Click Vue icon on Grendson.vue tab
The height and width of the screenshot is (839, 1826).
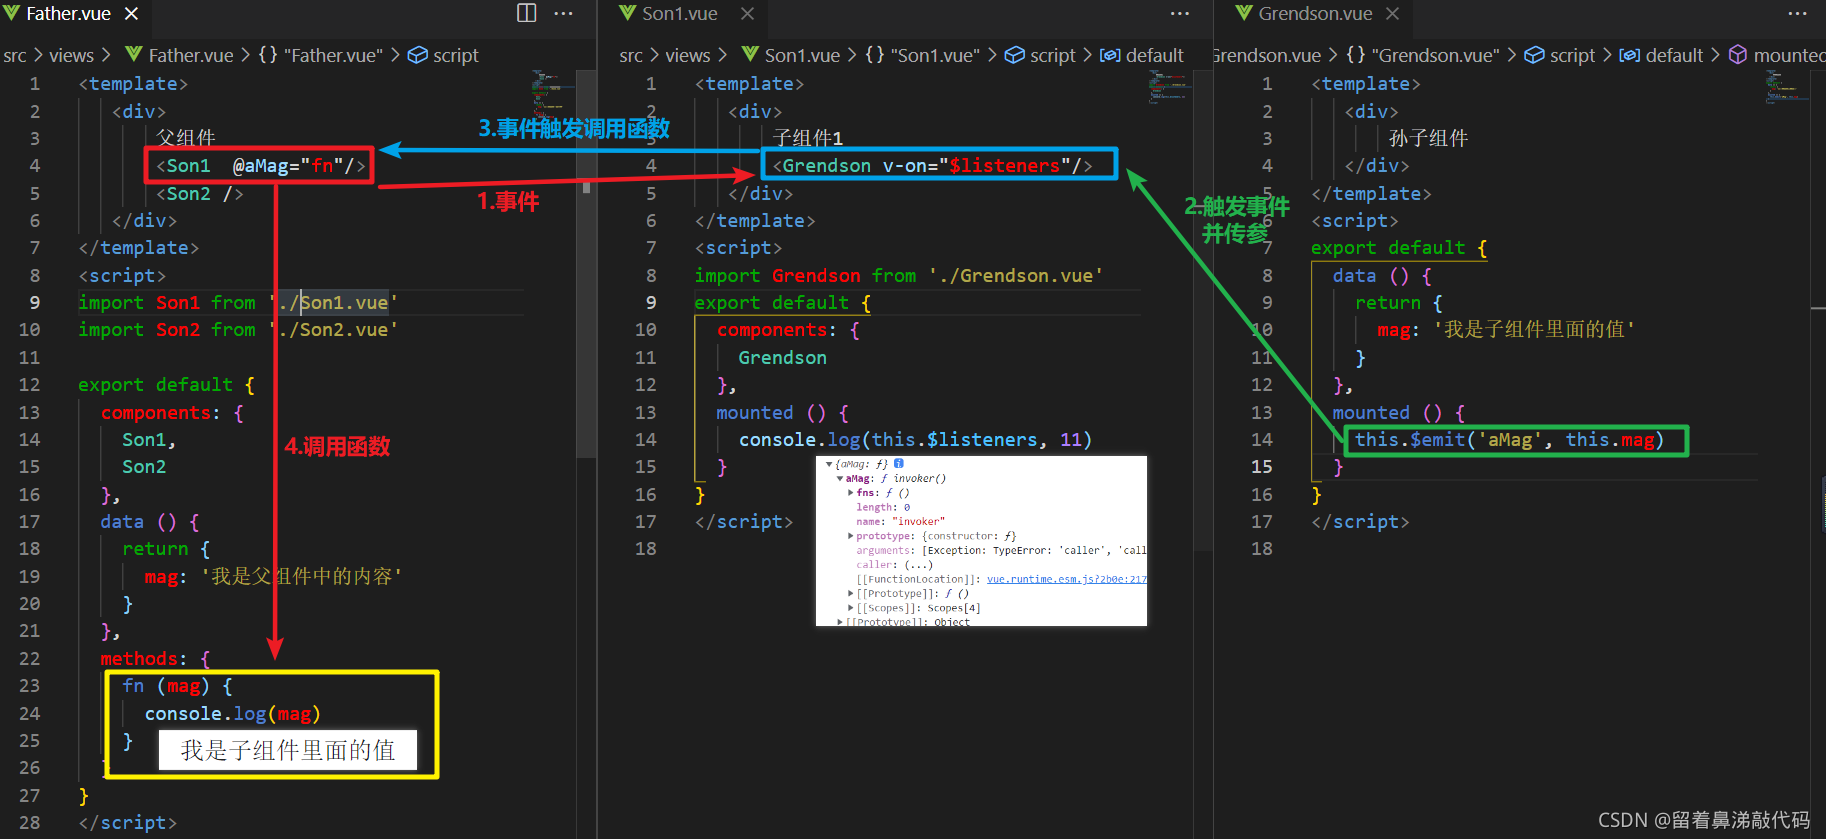(1244, 13)
